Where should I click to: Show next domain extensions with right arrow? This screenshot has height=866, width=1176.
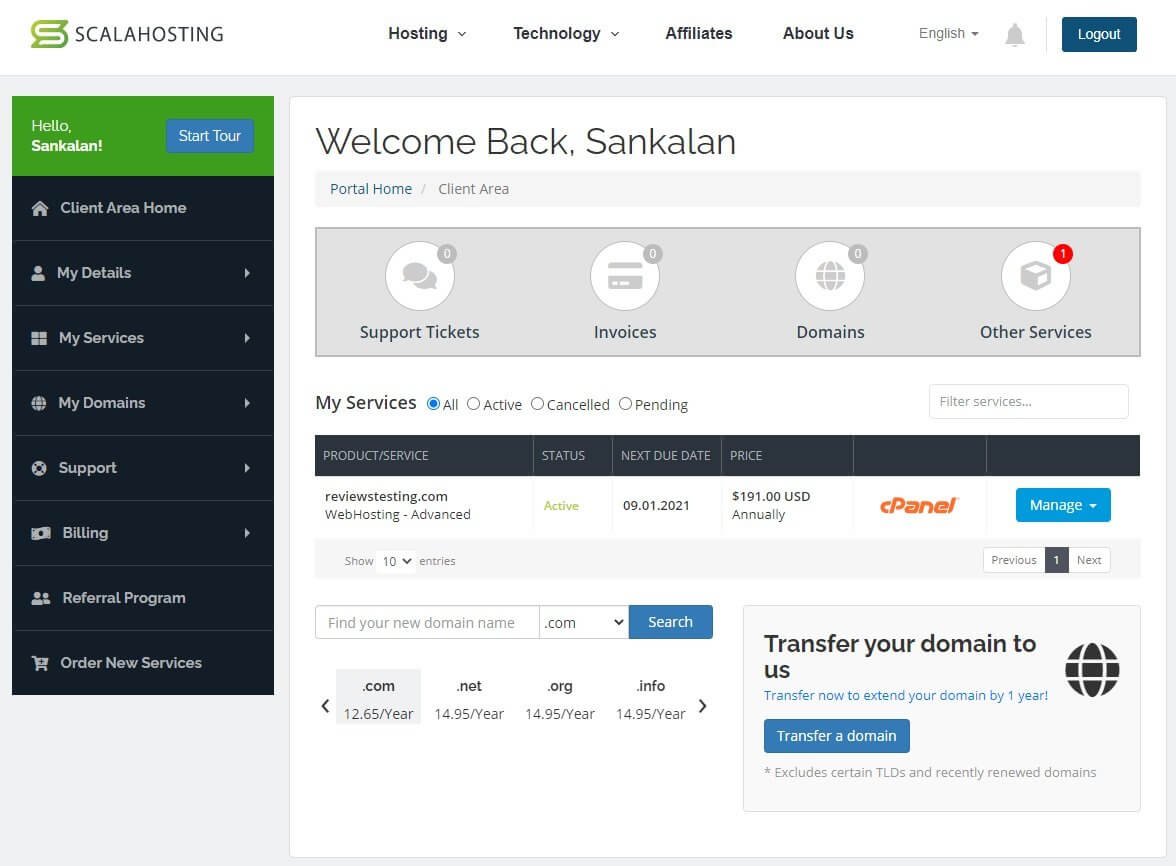tap(703, 706)
